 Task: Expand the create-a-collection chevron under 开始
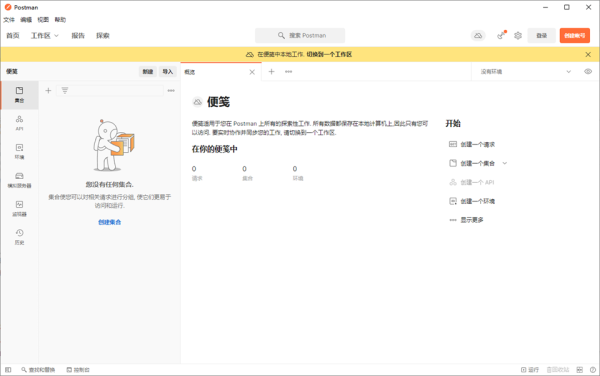point(505,163)
